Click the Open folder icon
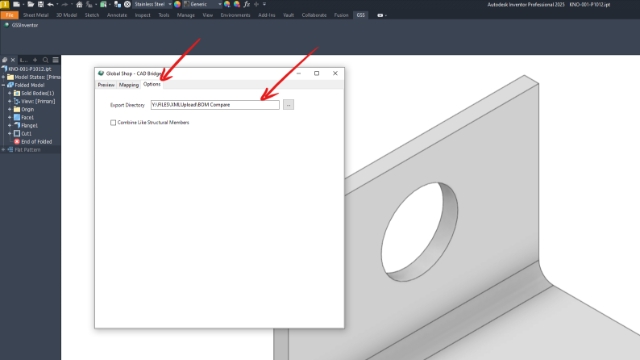 [x=31, y=4]
